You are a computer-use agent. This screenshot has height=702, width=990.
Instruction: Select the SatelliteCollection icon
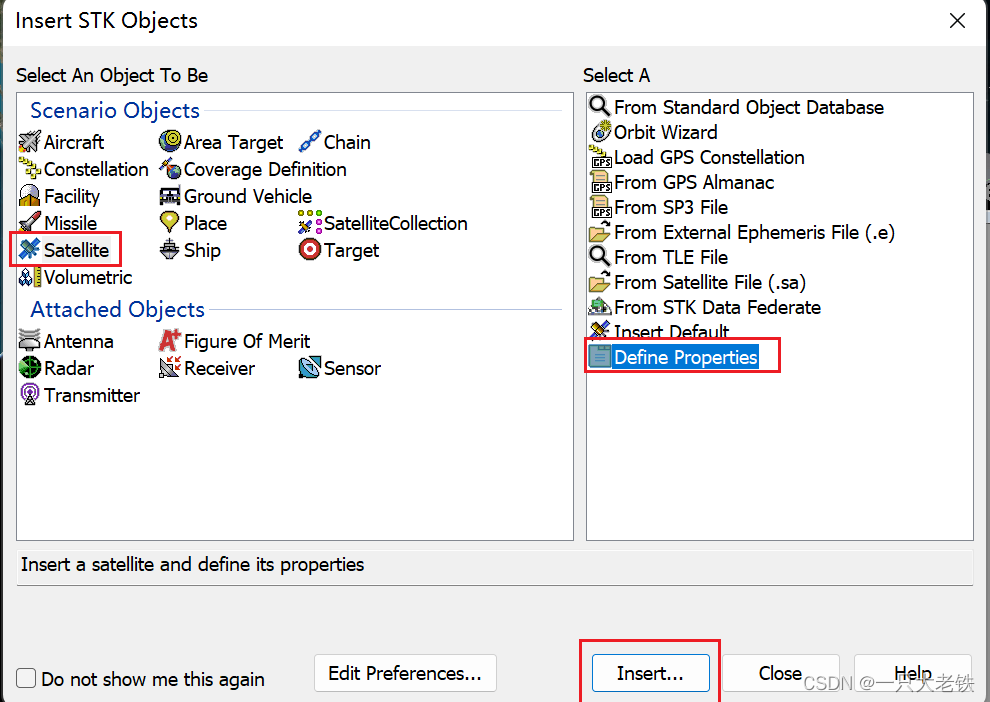pyautogui.click(x=310, y=223)
